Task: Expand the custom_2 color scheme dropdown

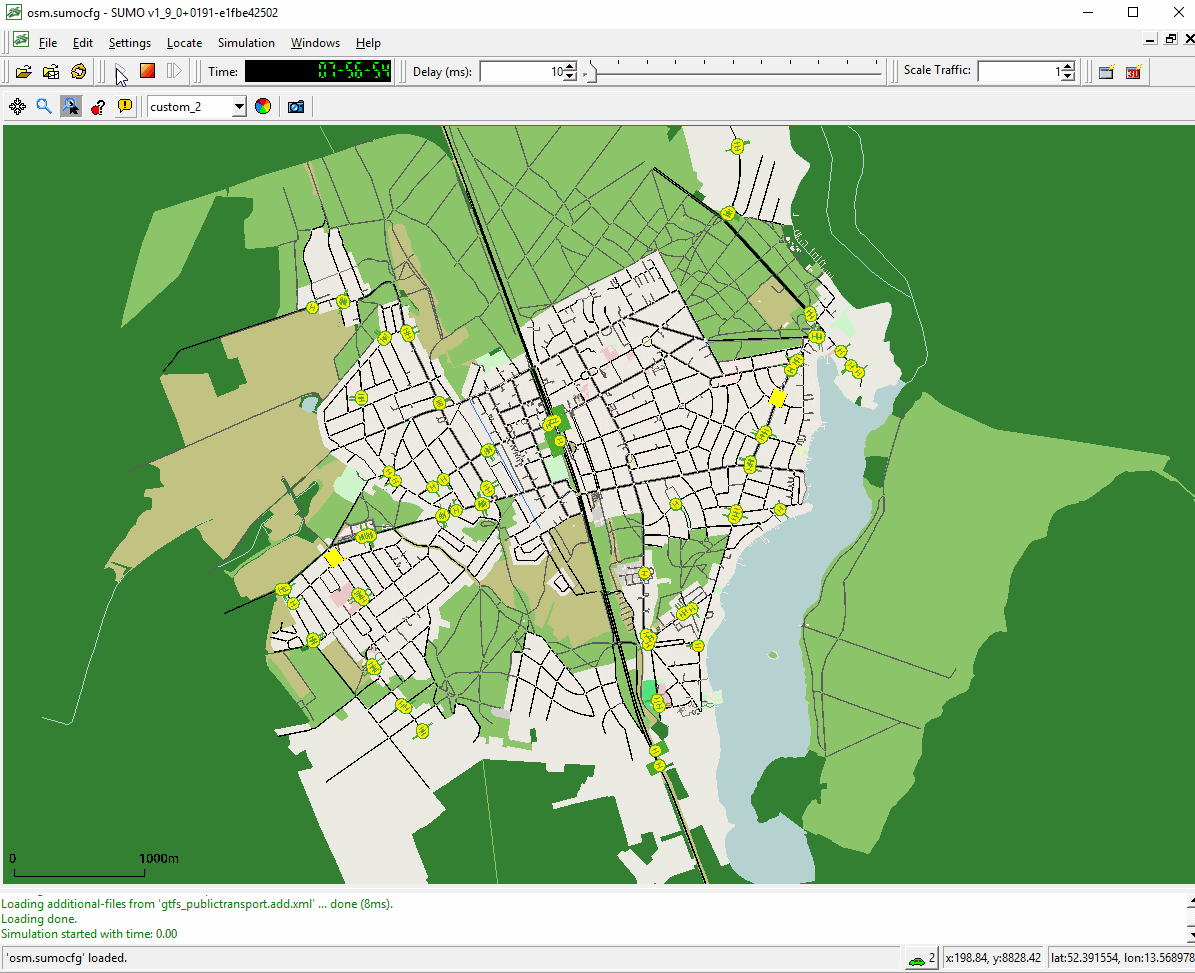Action: [239, 107]
